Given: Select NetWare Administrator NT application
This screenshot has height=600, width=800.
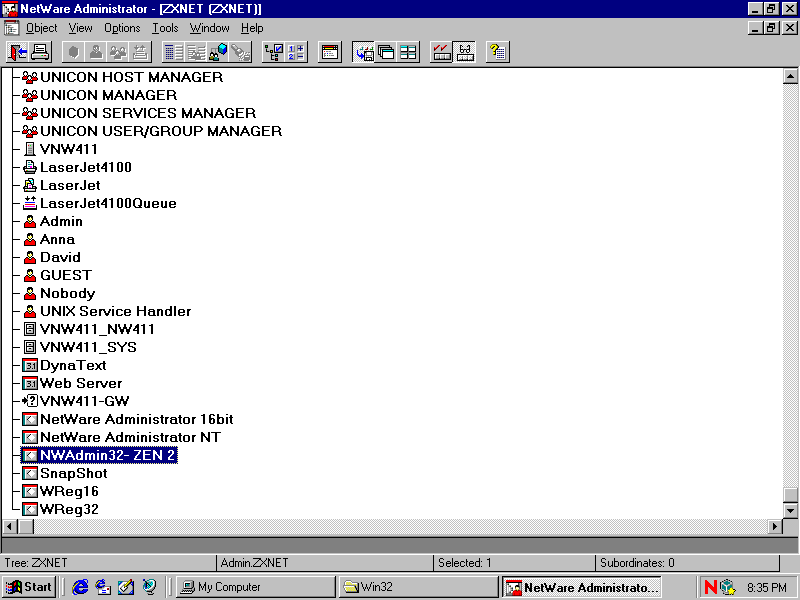Looking at the screenshot, I should [131, 437].
